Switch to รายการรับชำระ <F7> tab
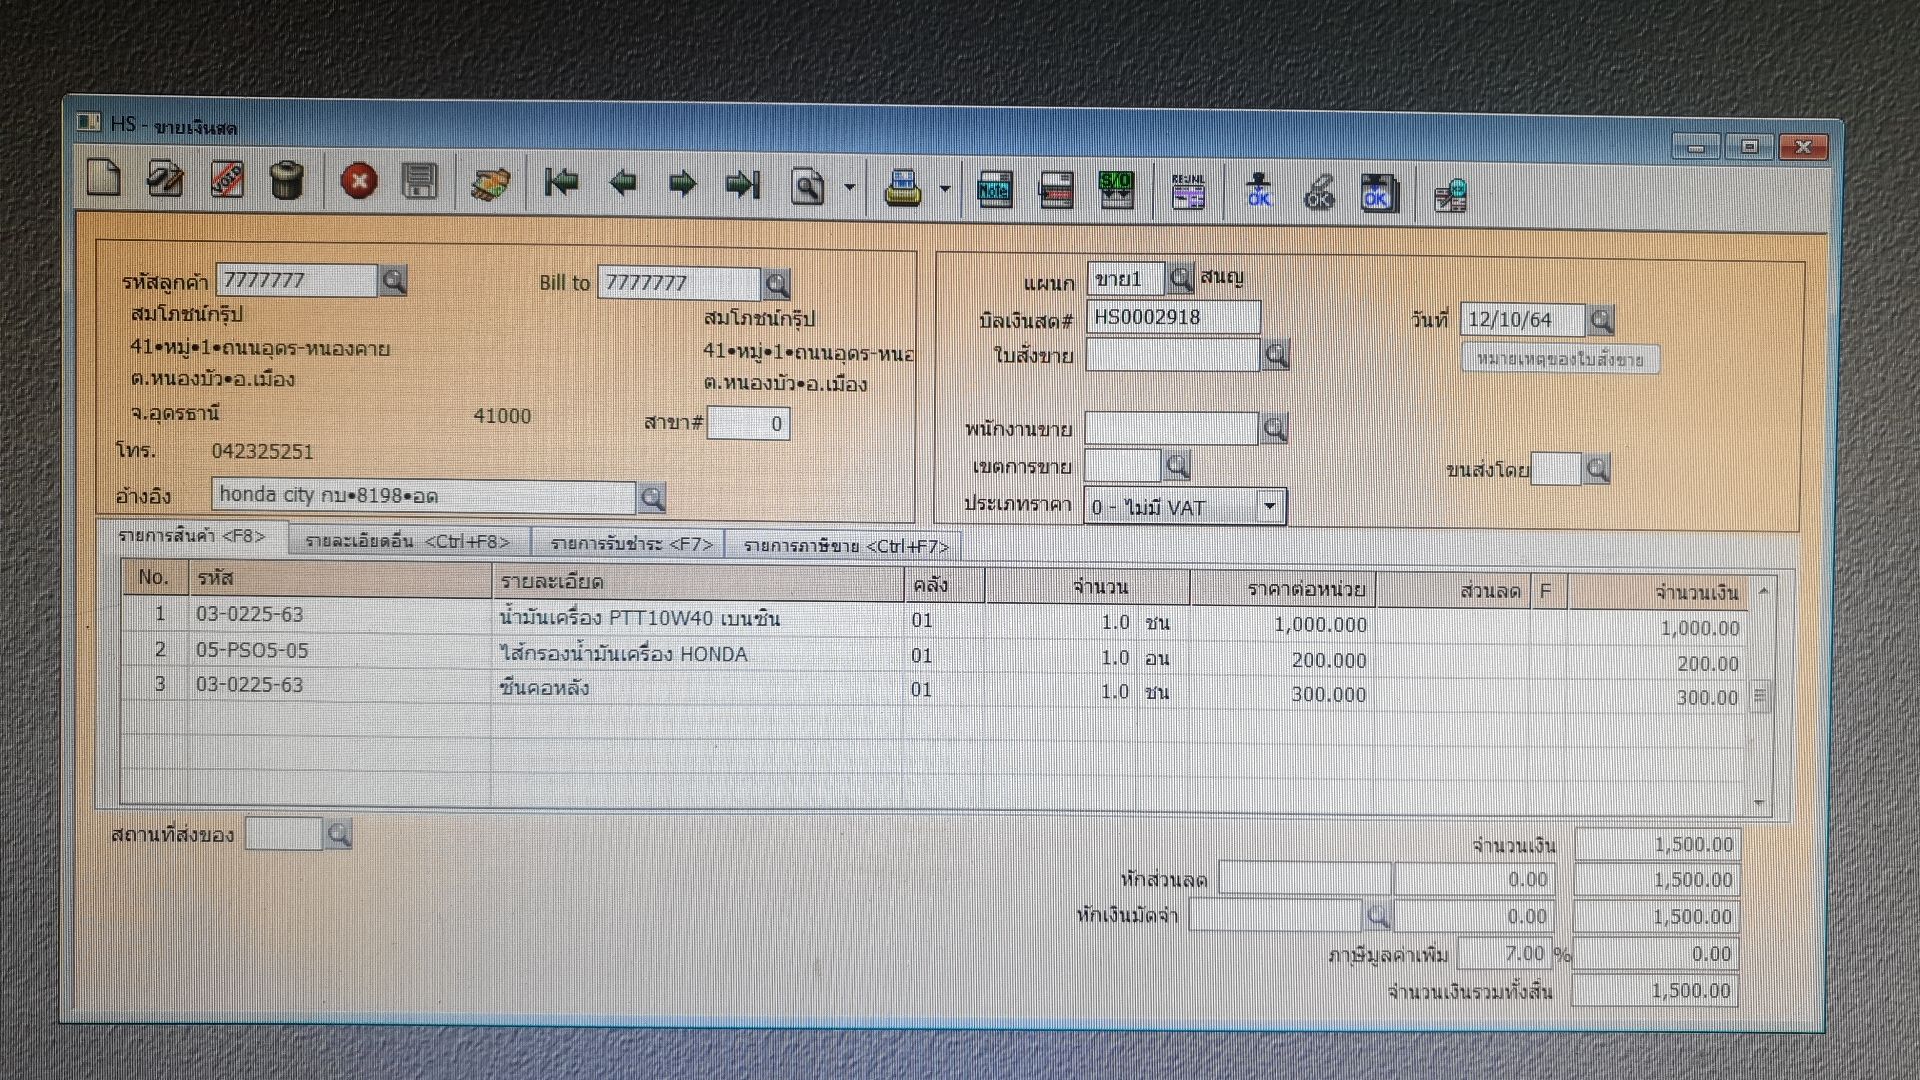 click(631, 544)
